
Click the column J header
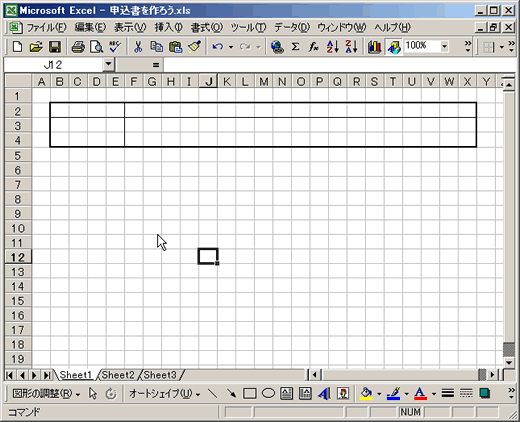[x=208, y=81]
